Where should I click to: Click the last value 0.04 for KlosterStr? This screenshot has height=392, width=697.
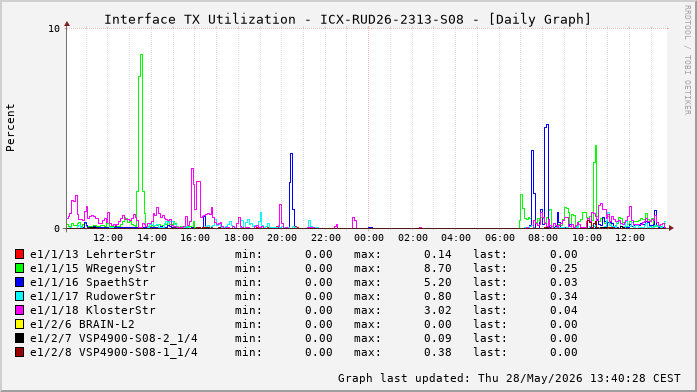point(564,310)
